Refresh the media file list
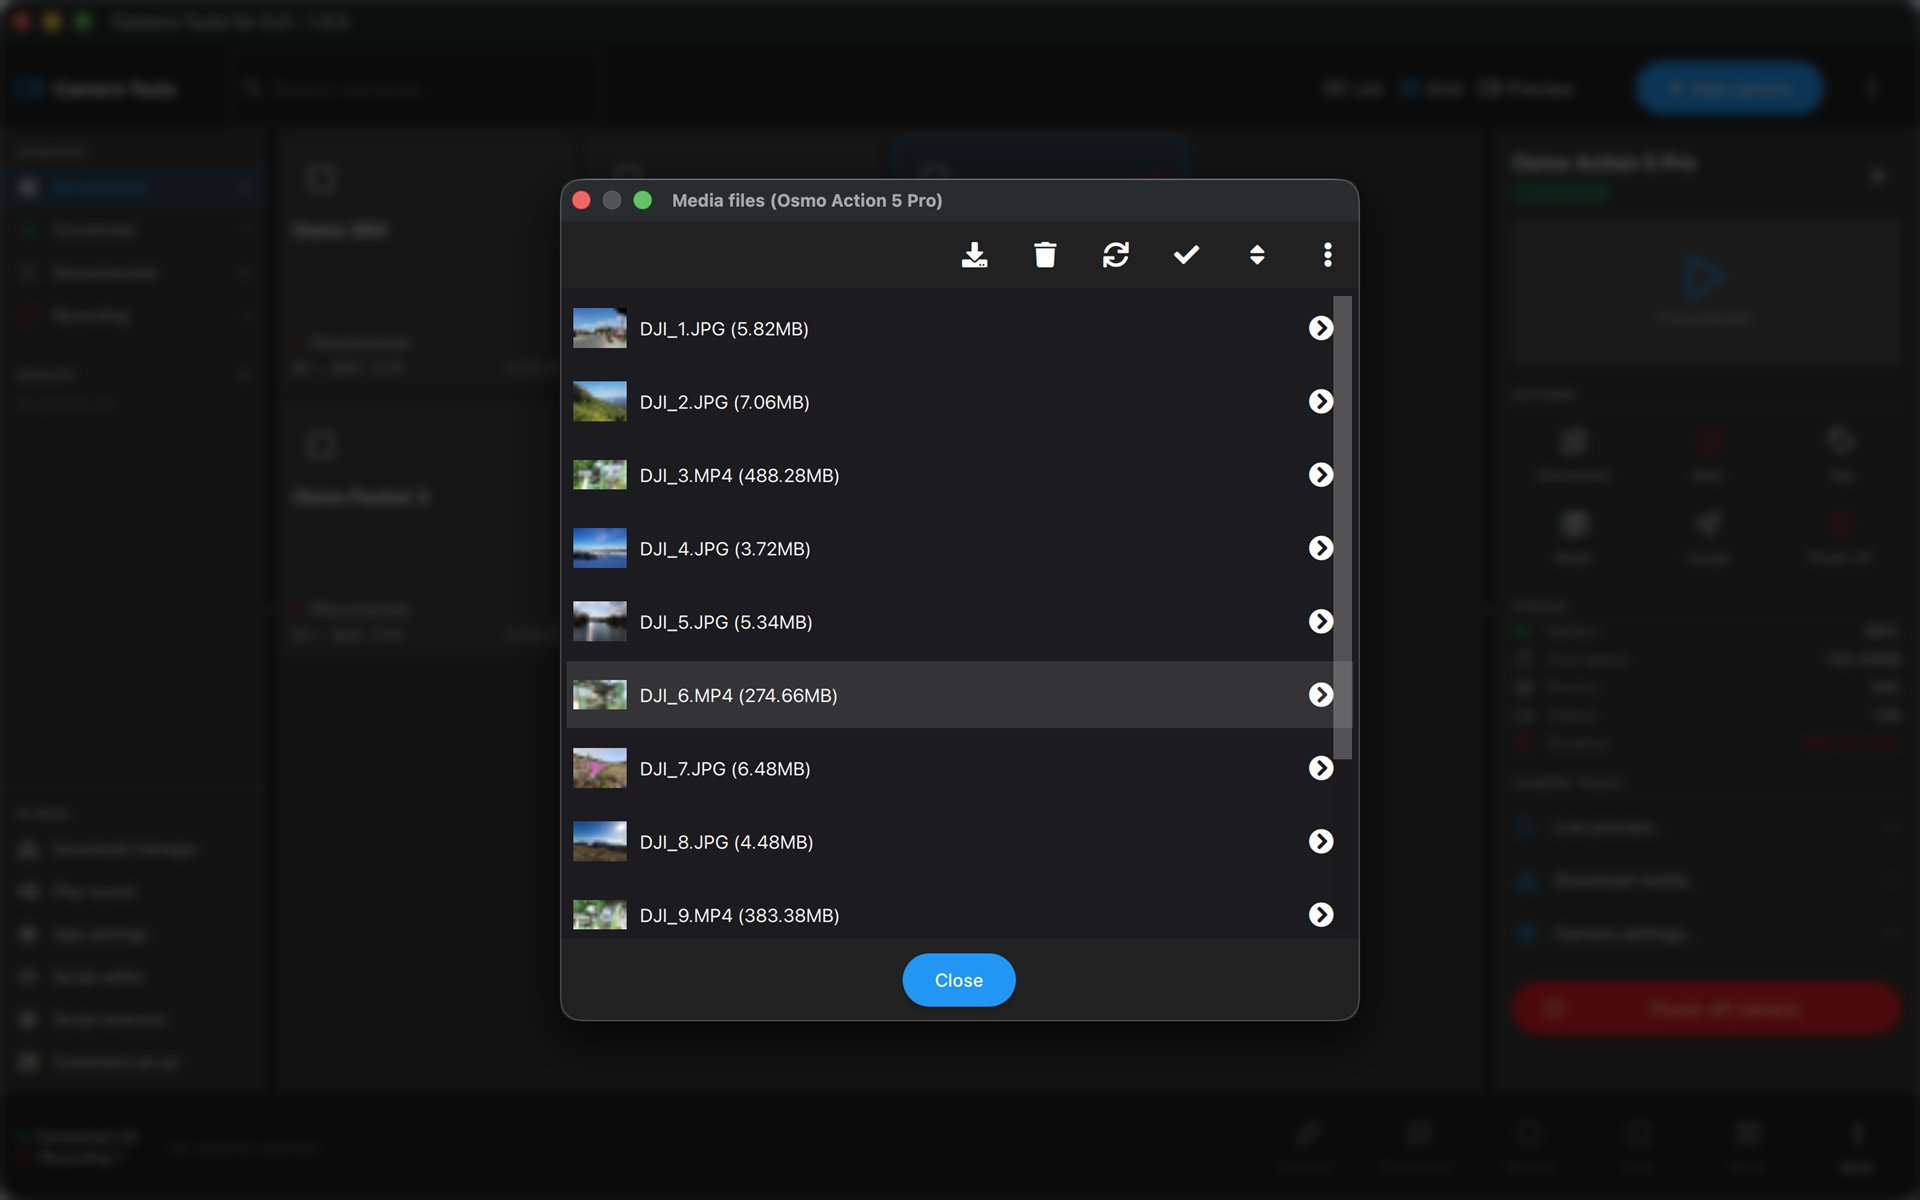The width and height of the screenshot is (1920, 1200). pyautogui.click(x=1116, y=255)
